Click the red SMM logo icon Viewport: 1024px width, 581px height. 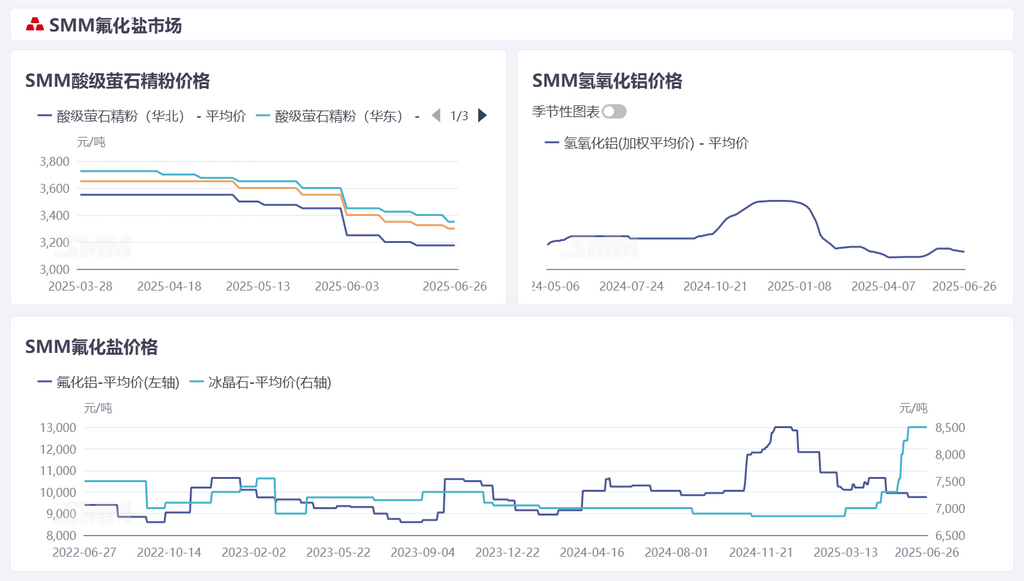(35, 25)
